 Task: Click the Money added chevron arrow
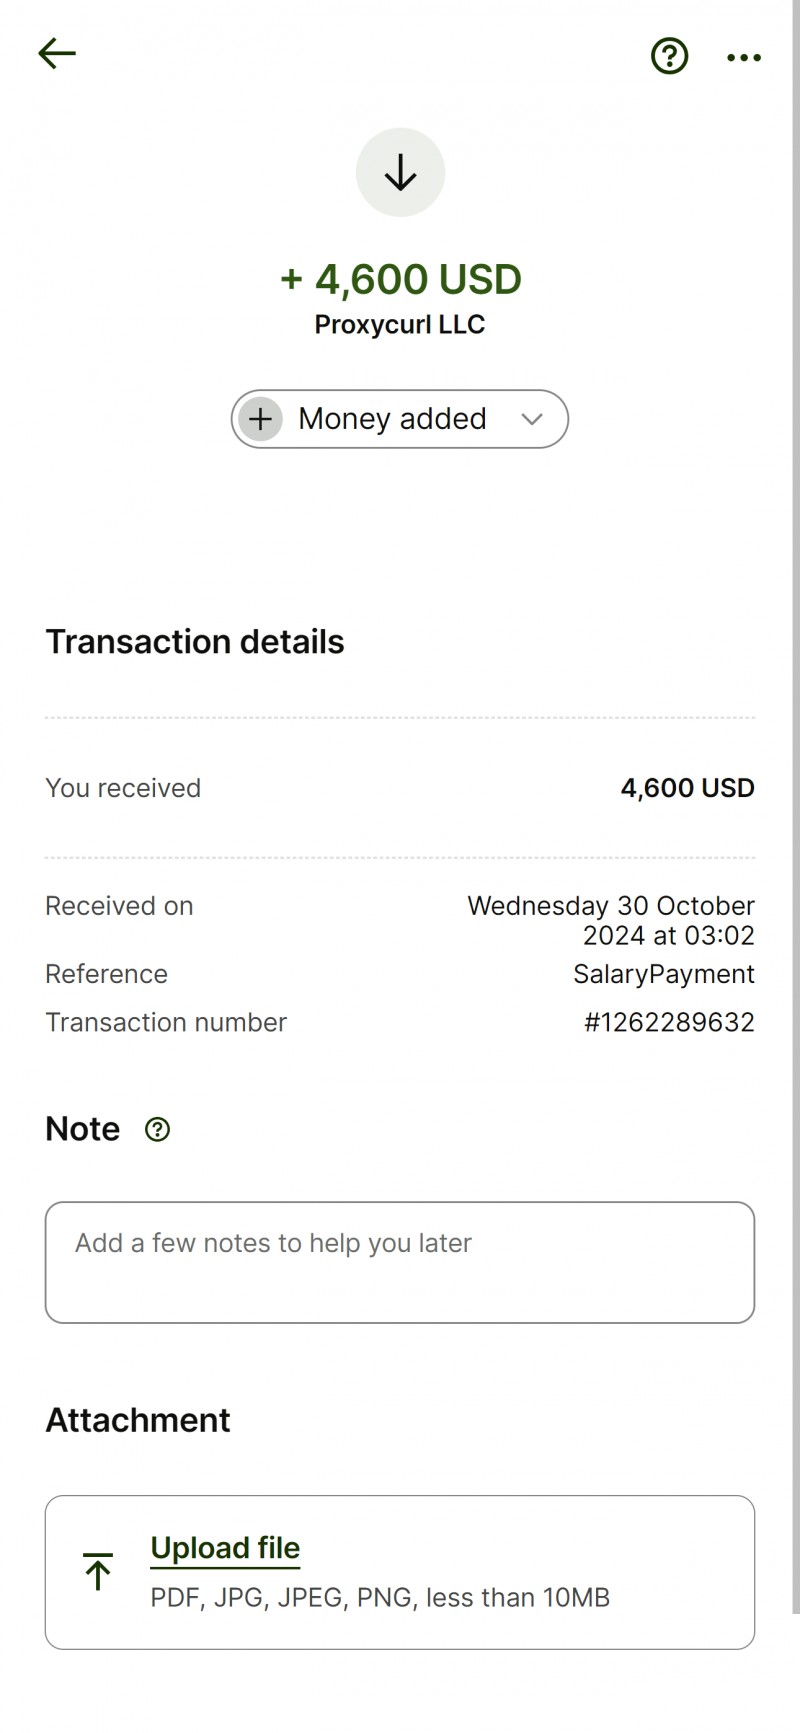[x=532, y=419]
